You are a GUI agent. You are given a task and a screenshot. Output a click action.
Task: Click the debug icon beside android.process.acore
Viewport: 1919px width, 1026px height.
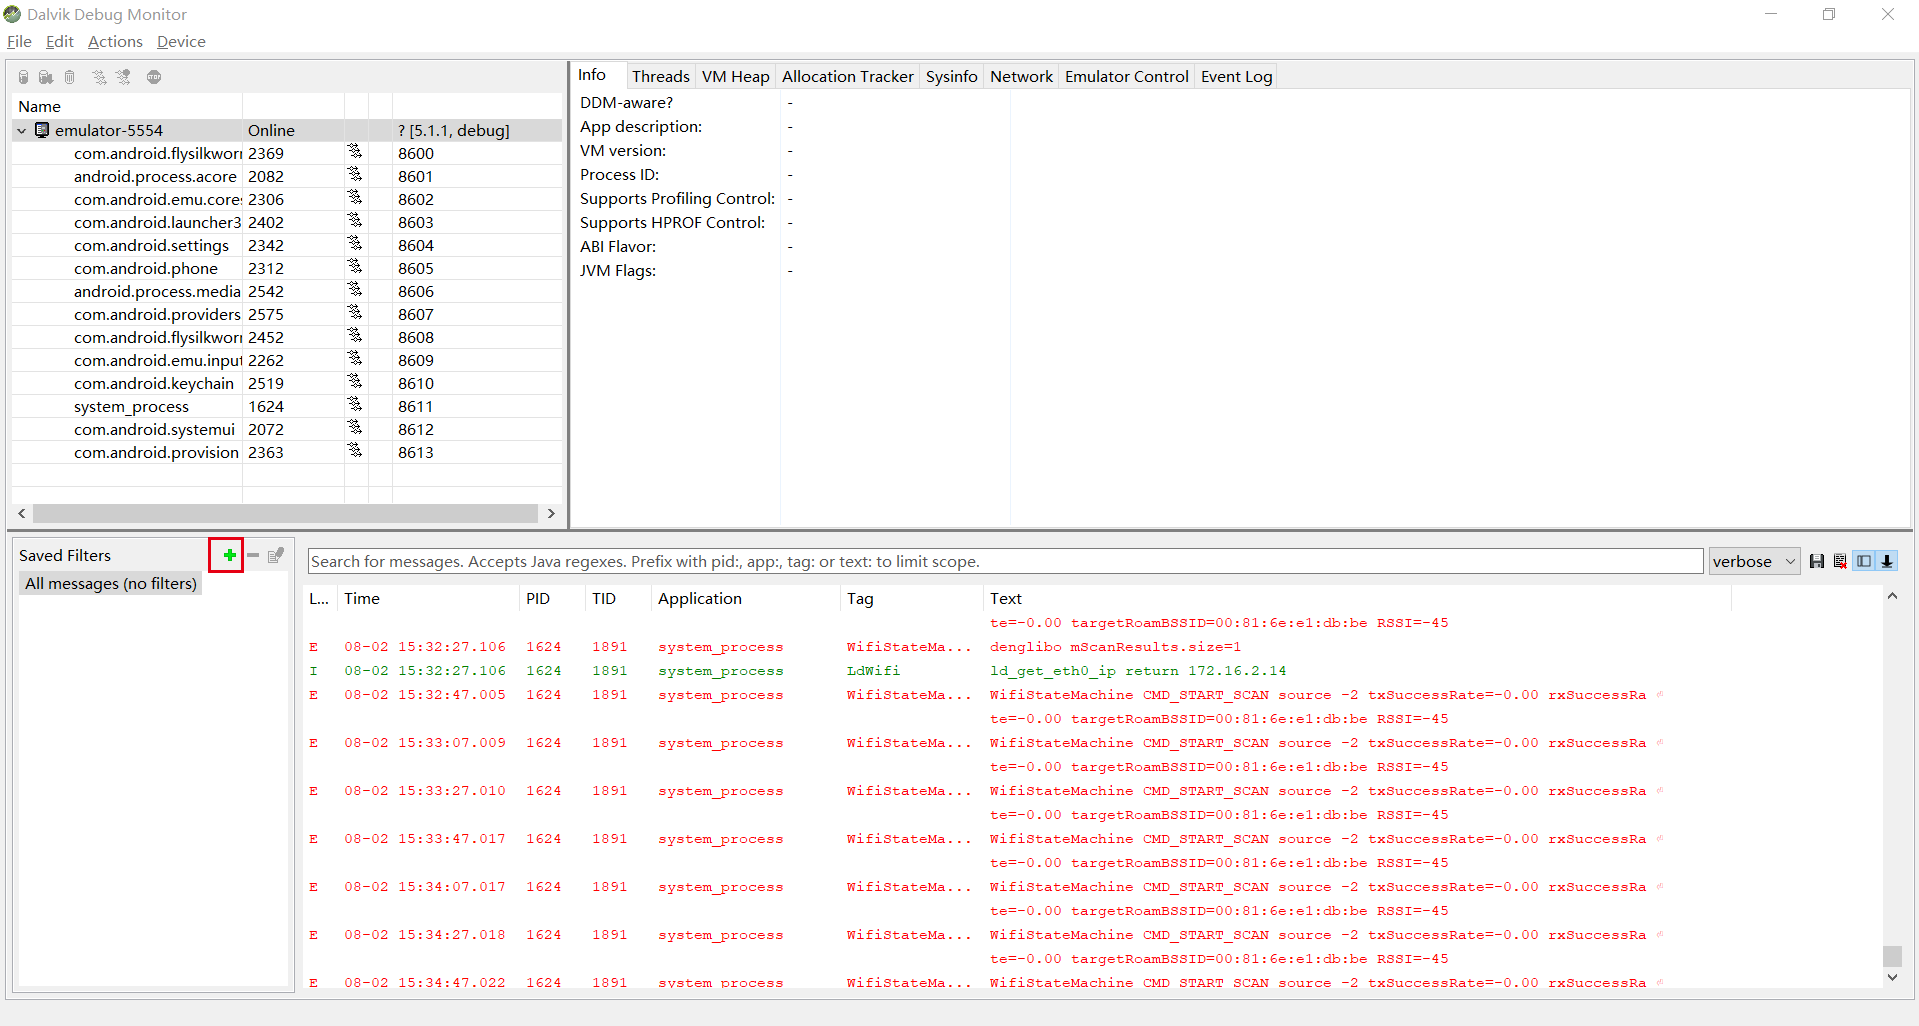[354, 175]
